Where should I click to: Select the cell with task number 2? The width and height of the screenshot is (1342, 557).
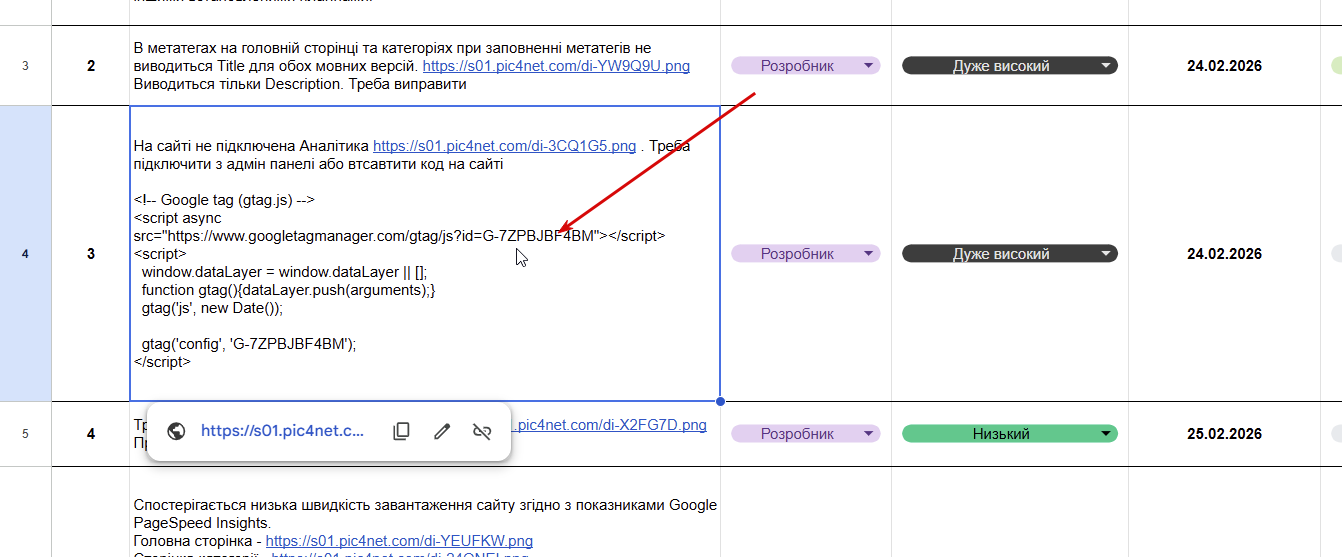(91, 66)
